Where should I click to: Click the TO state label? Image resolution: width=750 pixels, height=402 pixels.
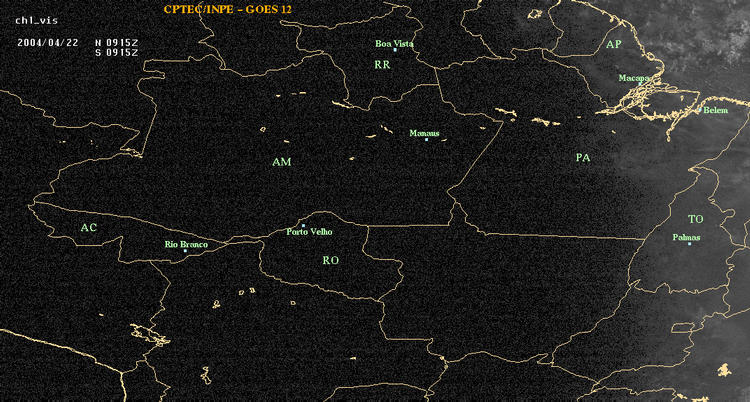pyautogui.click(x=696, y=219)
